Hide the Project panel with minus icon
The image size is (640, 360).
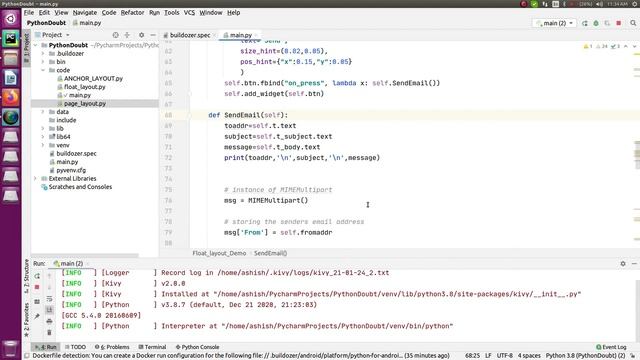coord(153,35)
